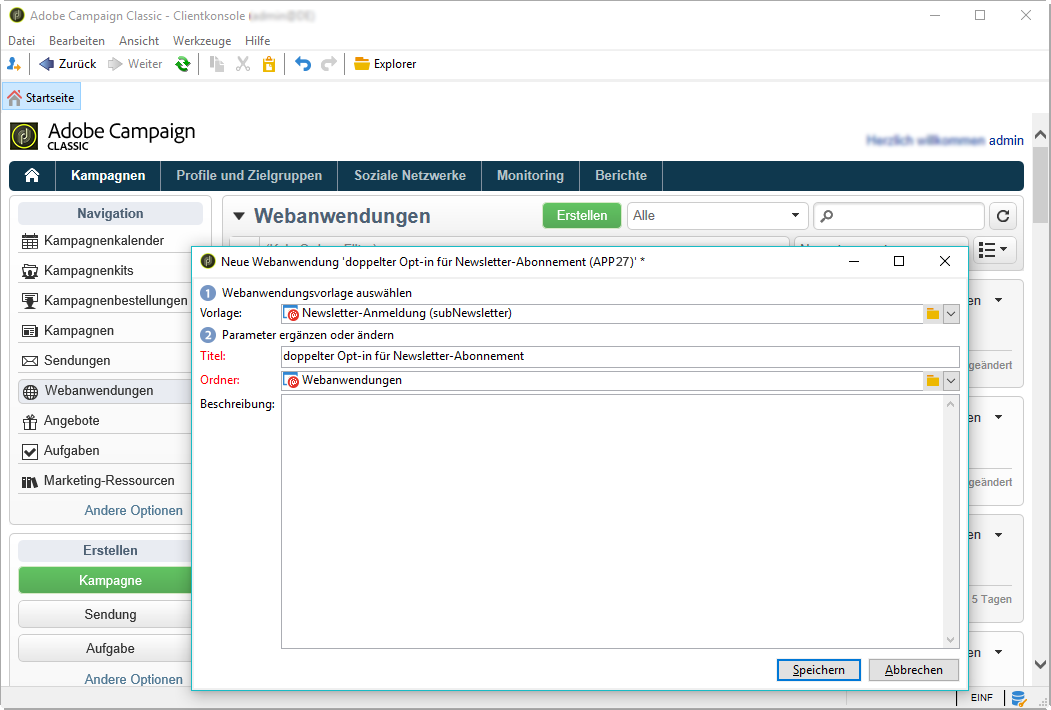1051x710 pixels.
Task: Click the Abbrechen button
Action: [914, 670]
